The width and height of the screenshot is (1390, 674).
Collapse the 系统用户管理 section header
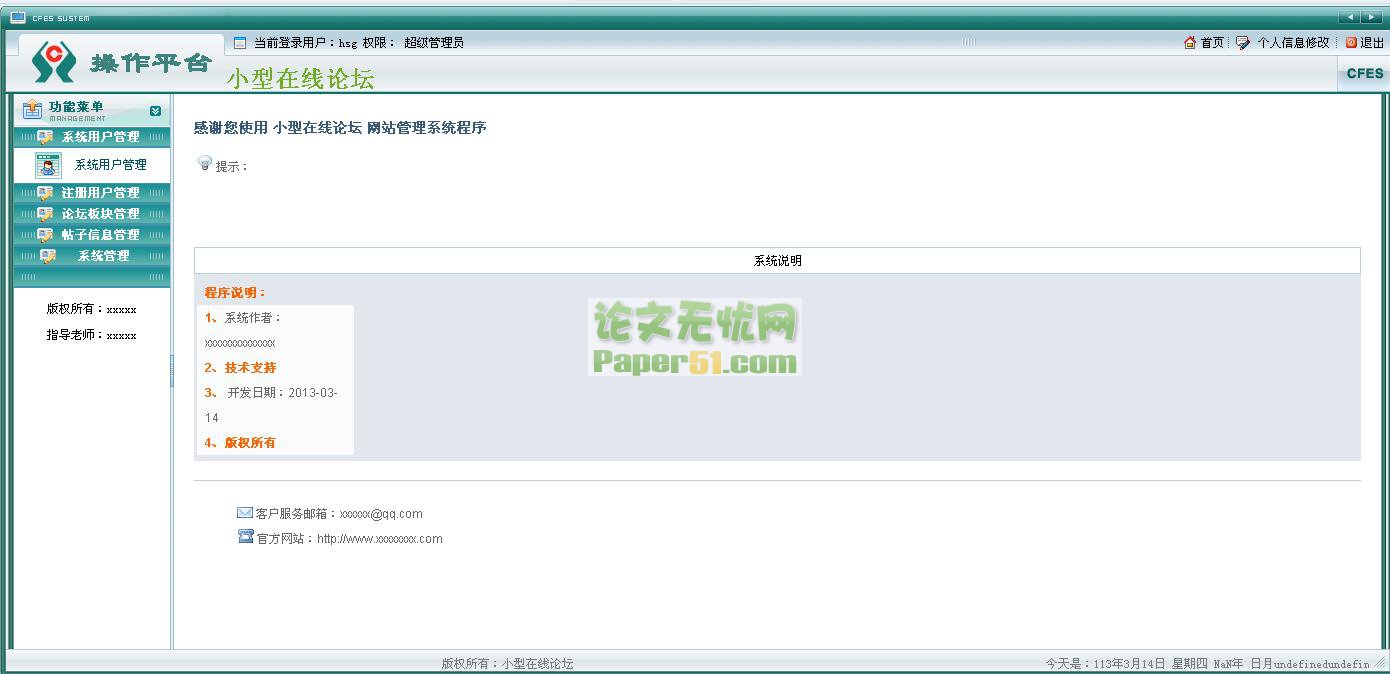(92, 137)
